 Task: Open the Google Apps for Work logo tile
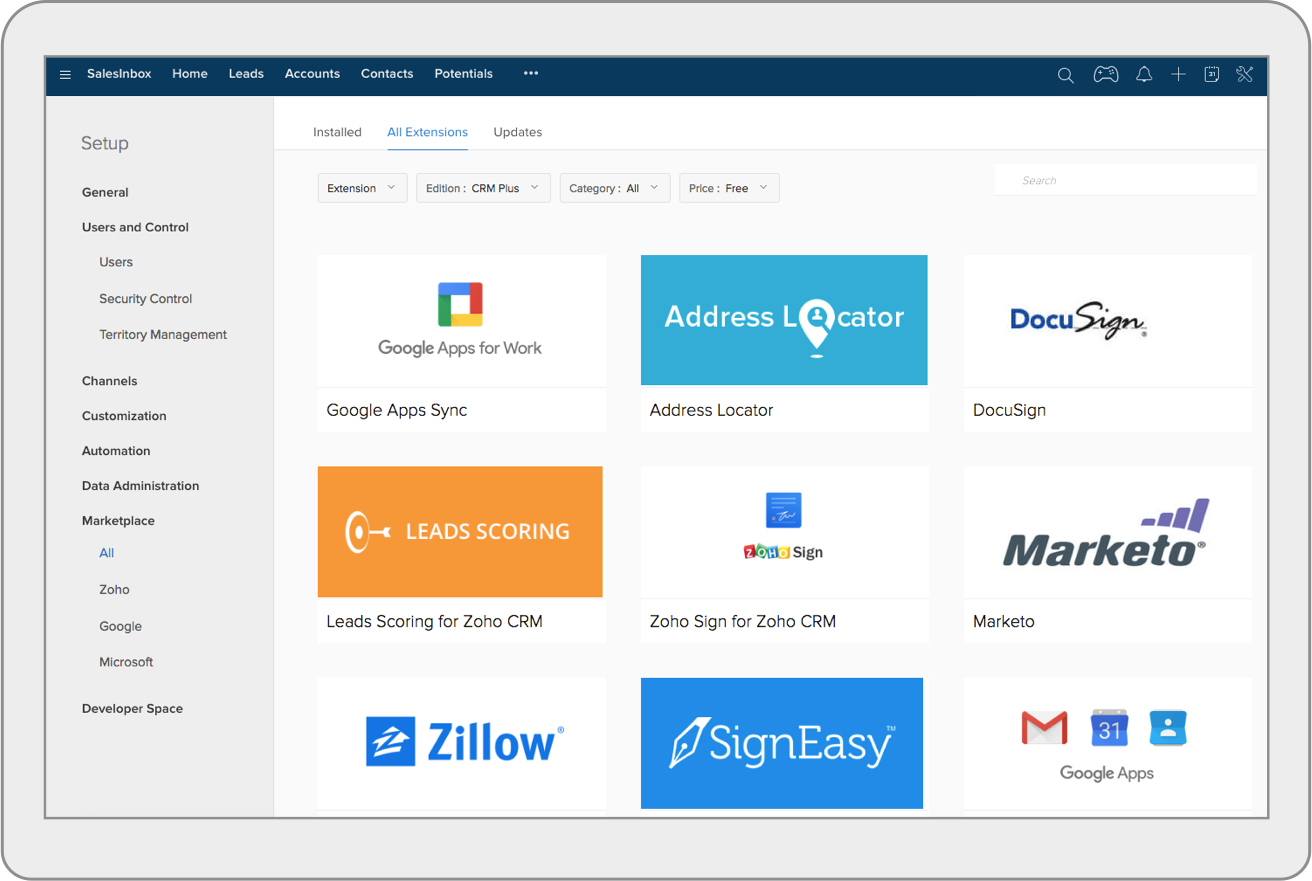(461, 320)
